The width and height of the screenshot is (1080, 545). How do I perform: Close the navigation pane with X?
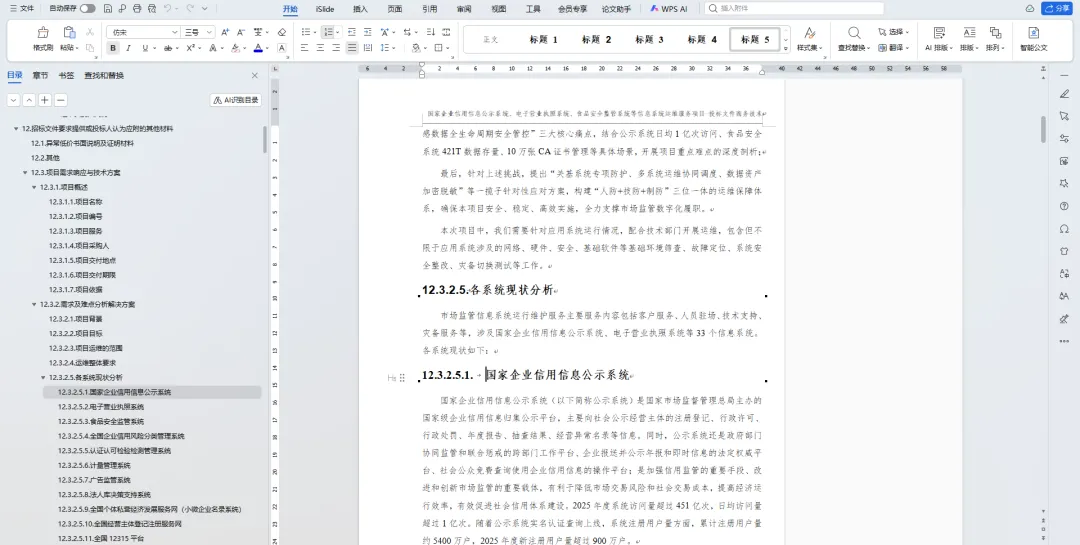pos(255,76)
